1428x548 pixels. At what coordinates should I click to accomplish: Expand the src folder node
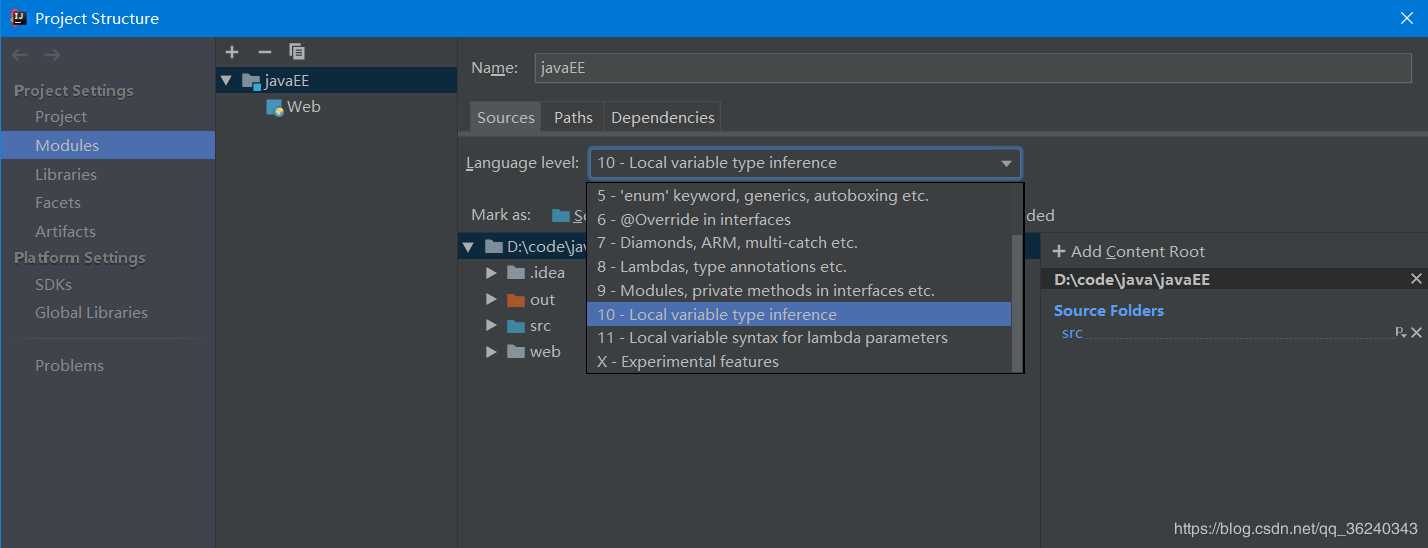click(491, 325)
